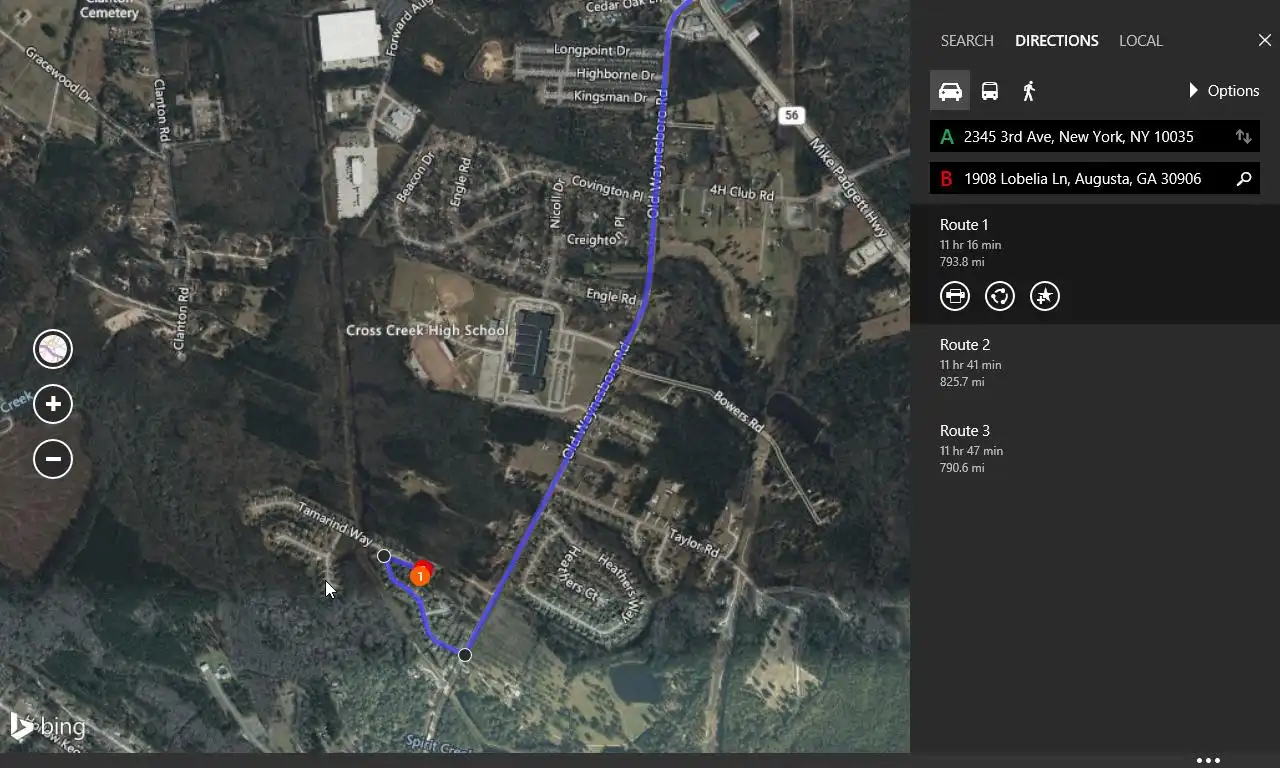The image size is (1280, 768).
Task: Zoom out with the minus button
Action: pos(53,459)
